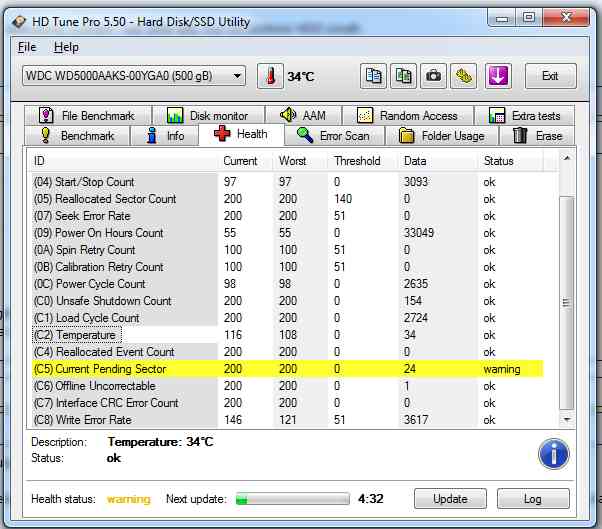This screenshot has width=602, height=529.
Task: Click the Current column header
Action: 245,161
